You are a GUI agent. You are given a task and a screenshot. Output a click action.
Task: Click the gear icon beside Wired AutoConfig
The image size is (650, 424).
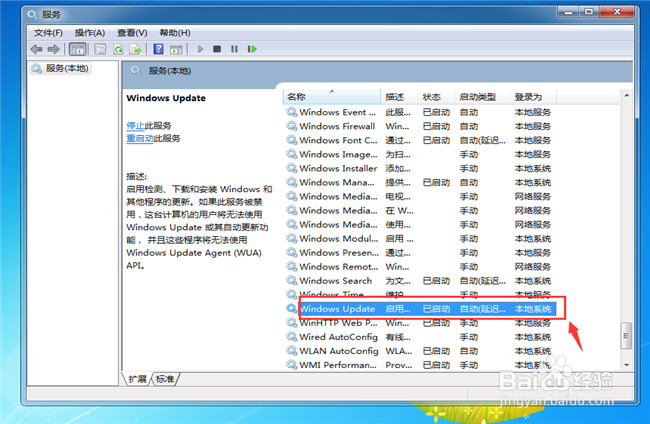click(292, 337)
